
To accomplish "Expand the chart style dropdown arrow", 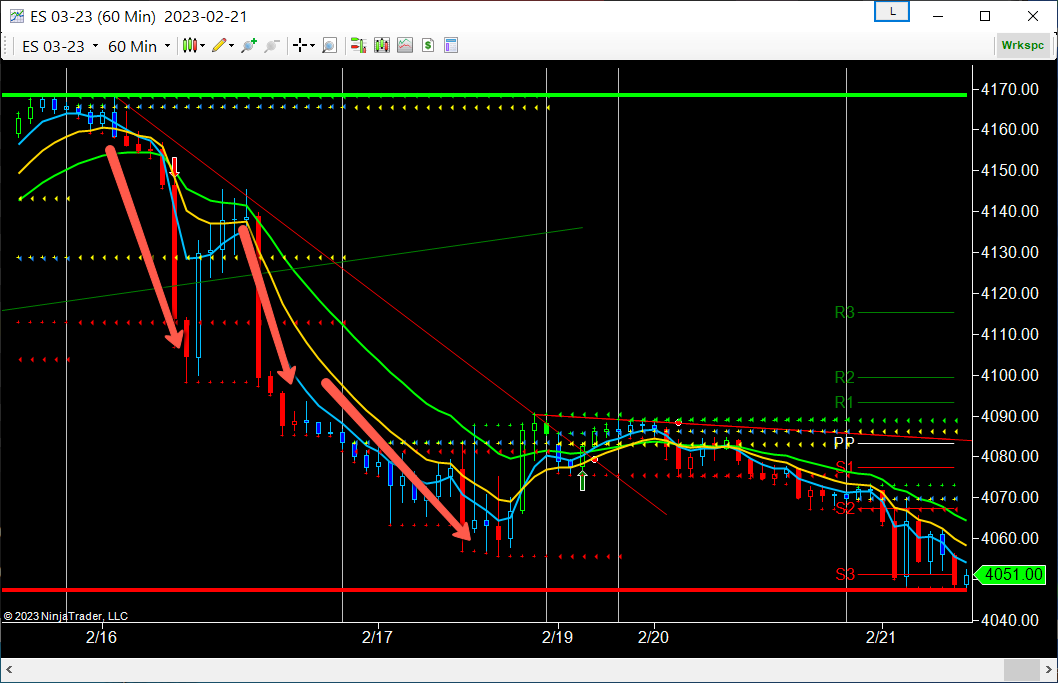I will [x=202, y=46].
